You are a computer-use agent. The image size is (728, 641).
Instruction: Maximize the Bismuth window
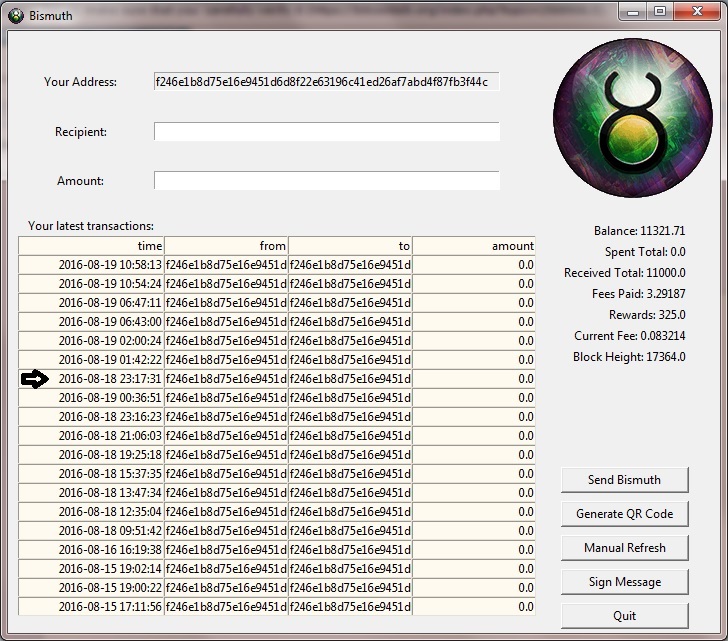click(x=660, y=12)
